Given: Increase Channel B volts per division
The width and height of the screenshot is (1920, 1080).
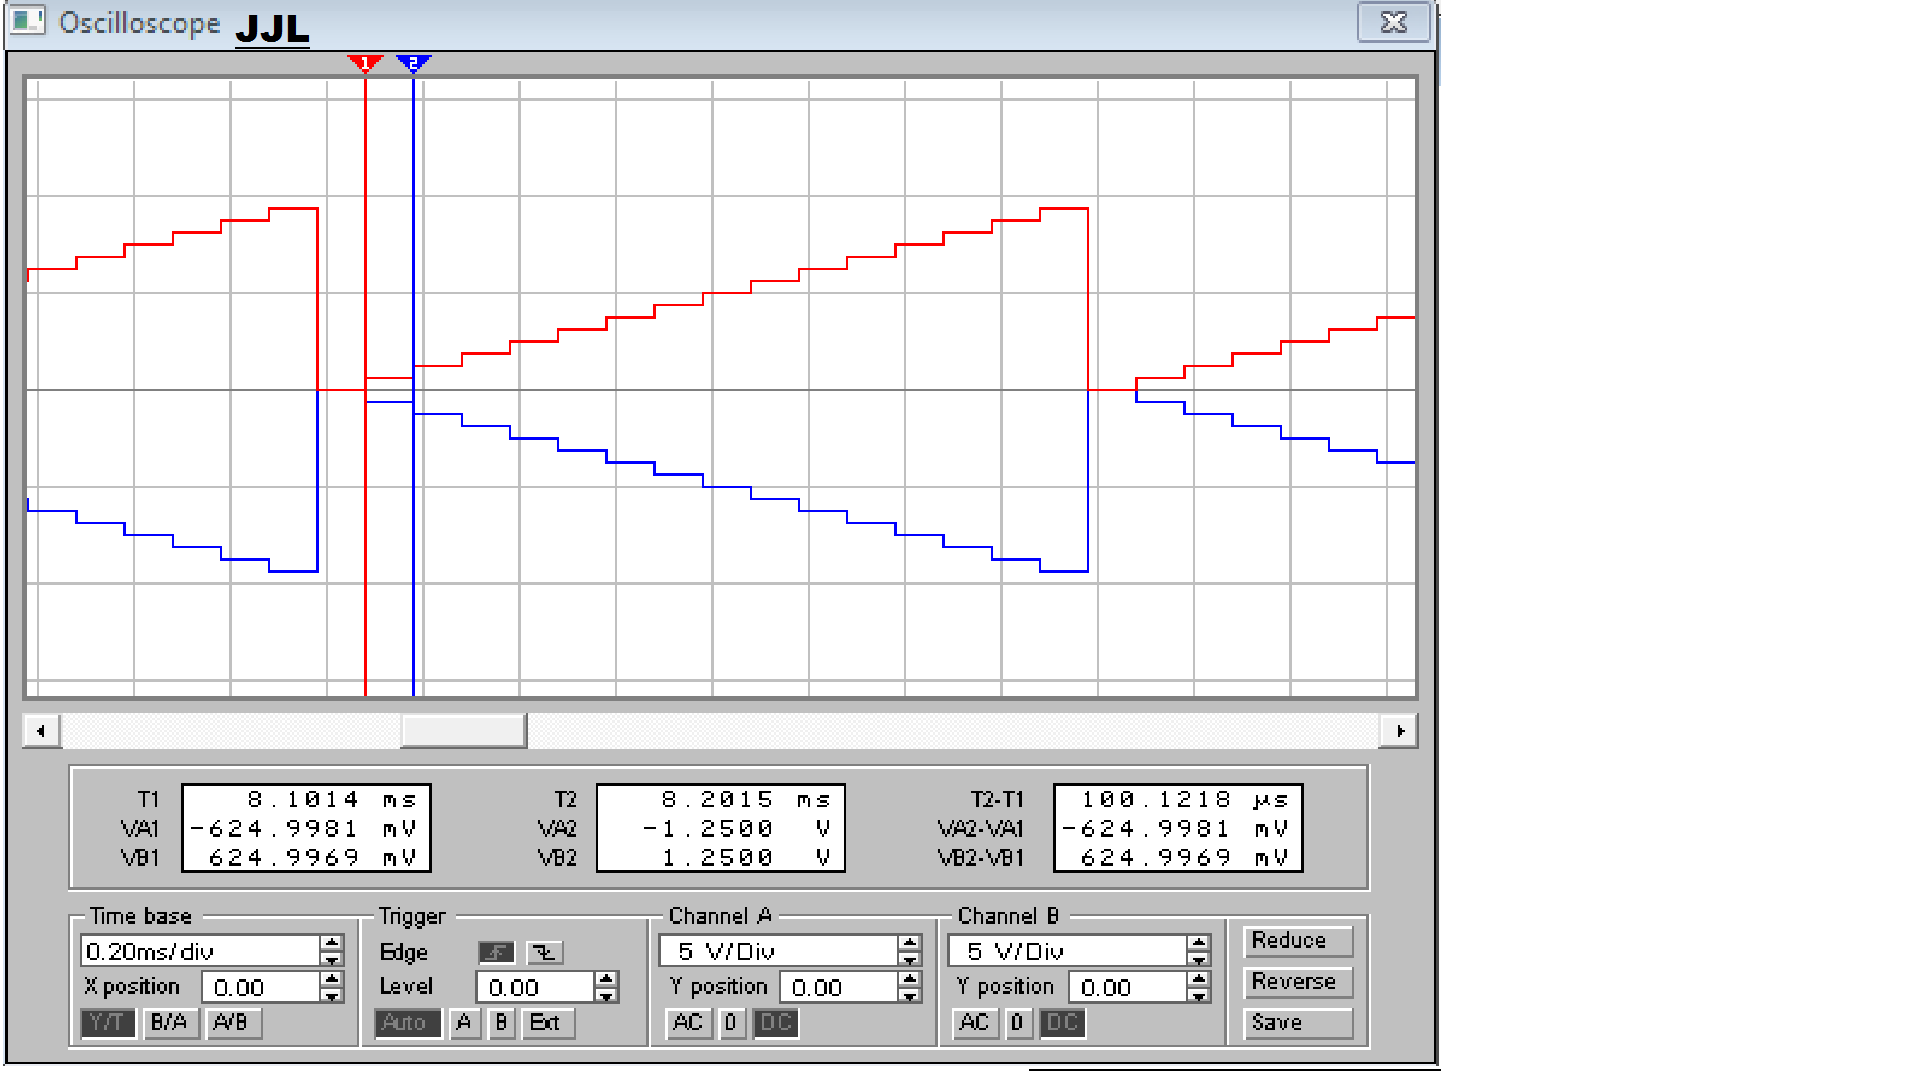Looking at the screenshot, I should pos(1198,943).
